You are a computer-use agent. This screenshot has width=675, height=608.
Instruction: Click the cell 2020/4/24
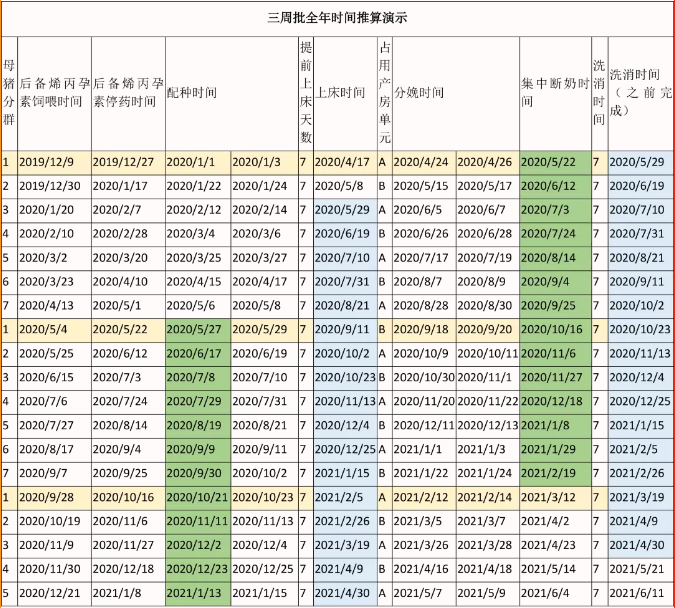pos(424,162)
